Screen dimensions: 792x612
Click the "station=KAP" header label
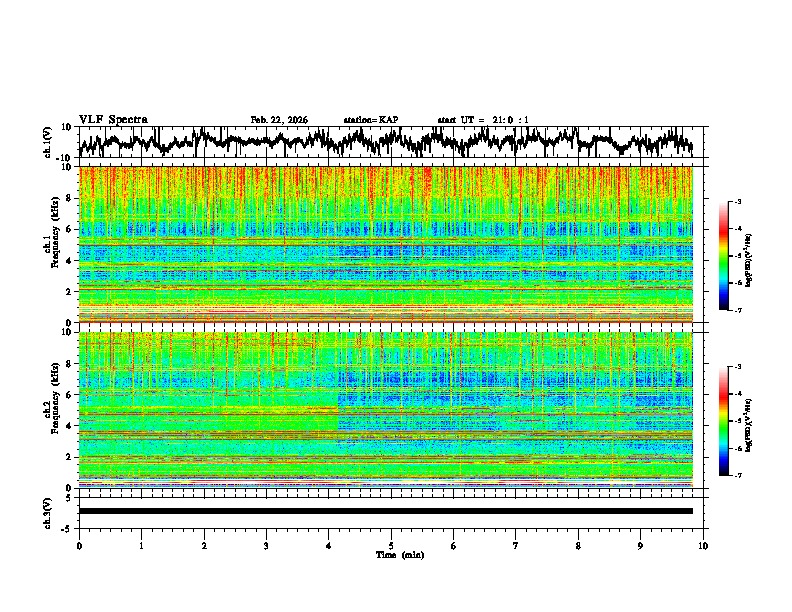(x=371, y=120)
